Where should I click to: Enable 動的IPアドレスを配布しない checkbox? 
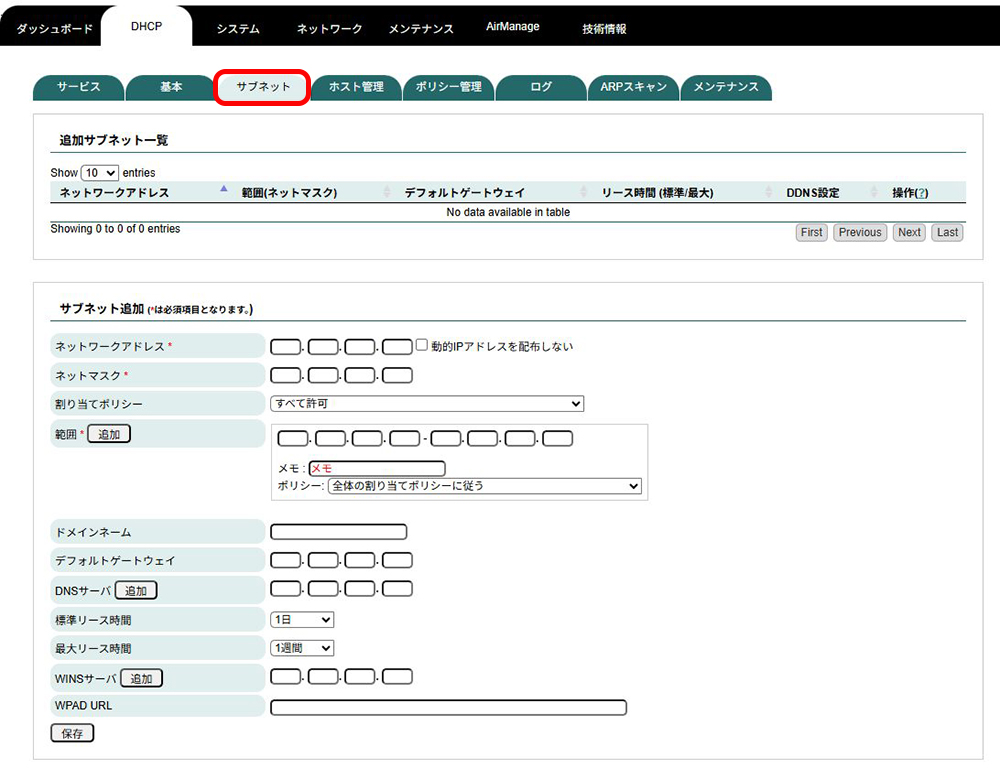[x=421, y=345]
